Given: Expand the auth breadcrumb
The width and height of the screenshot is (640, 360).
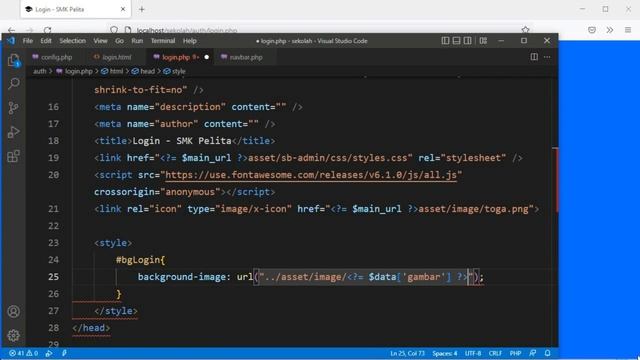Looking at the screenshot, I should (x=40, y=71).
